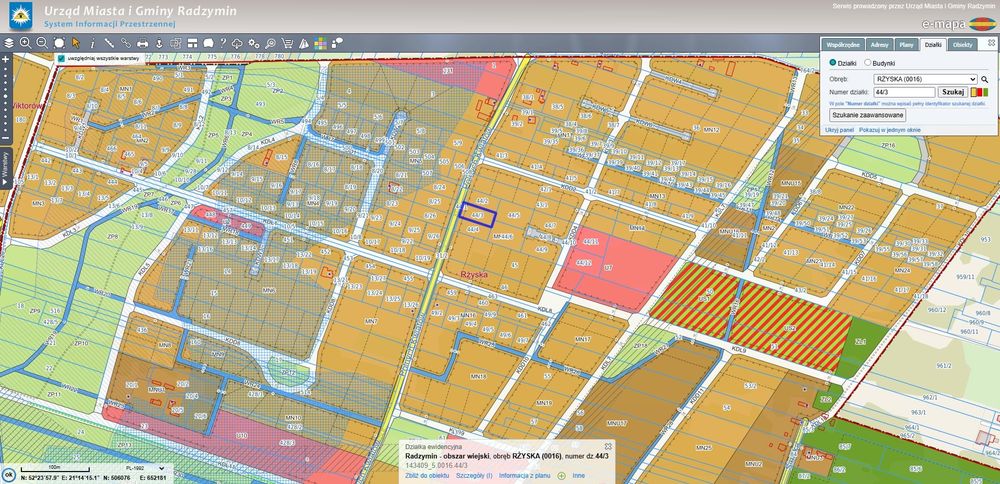This screenshot has height=484, width=1000.
Task: Click the yellow-red-green color swatch
Action: click(979, 92)
